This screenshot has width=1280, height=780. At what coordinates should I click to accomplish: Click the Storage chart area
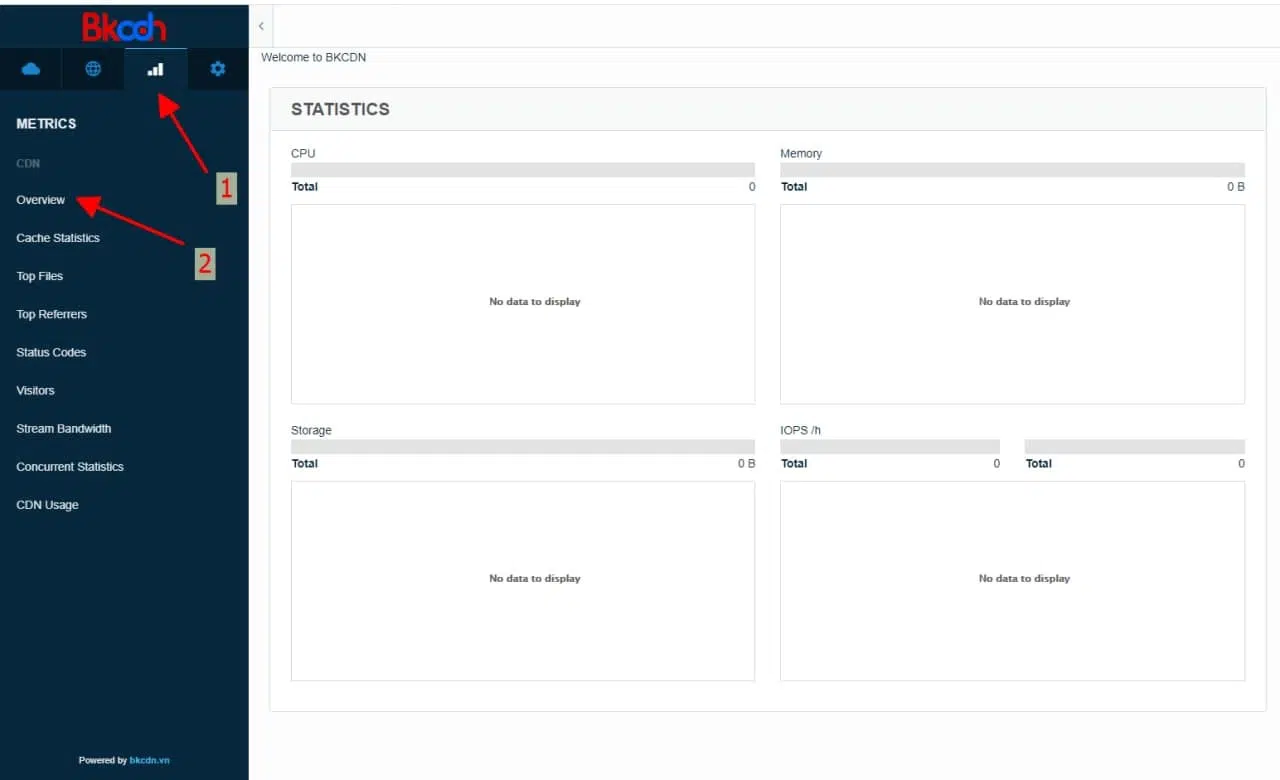[523, 581]
